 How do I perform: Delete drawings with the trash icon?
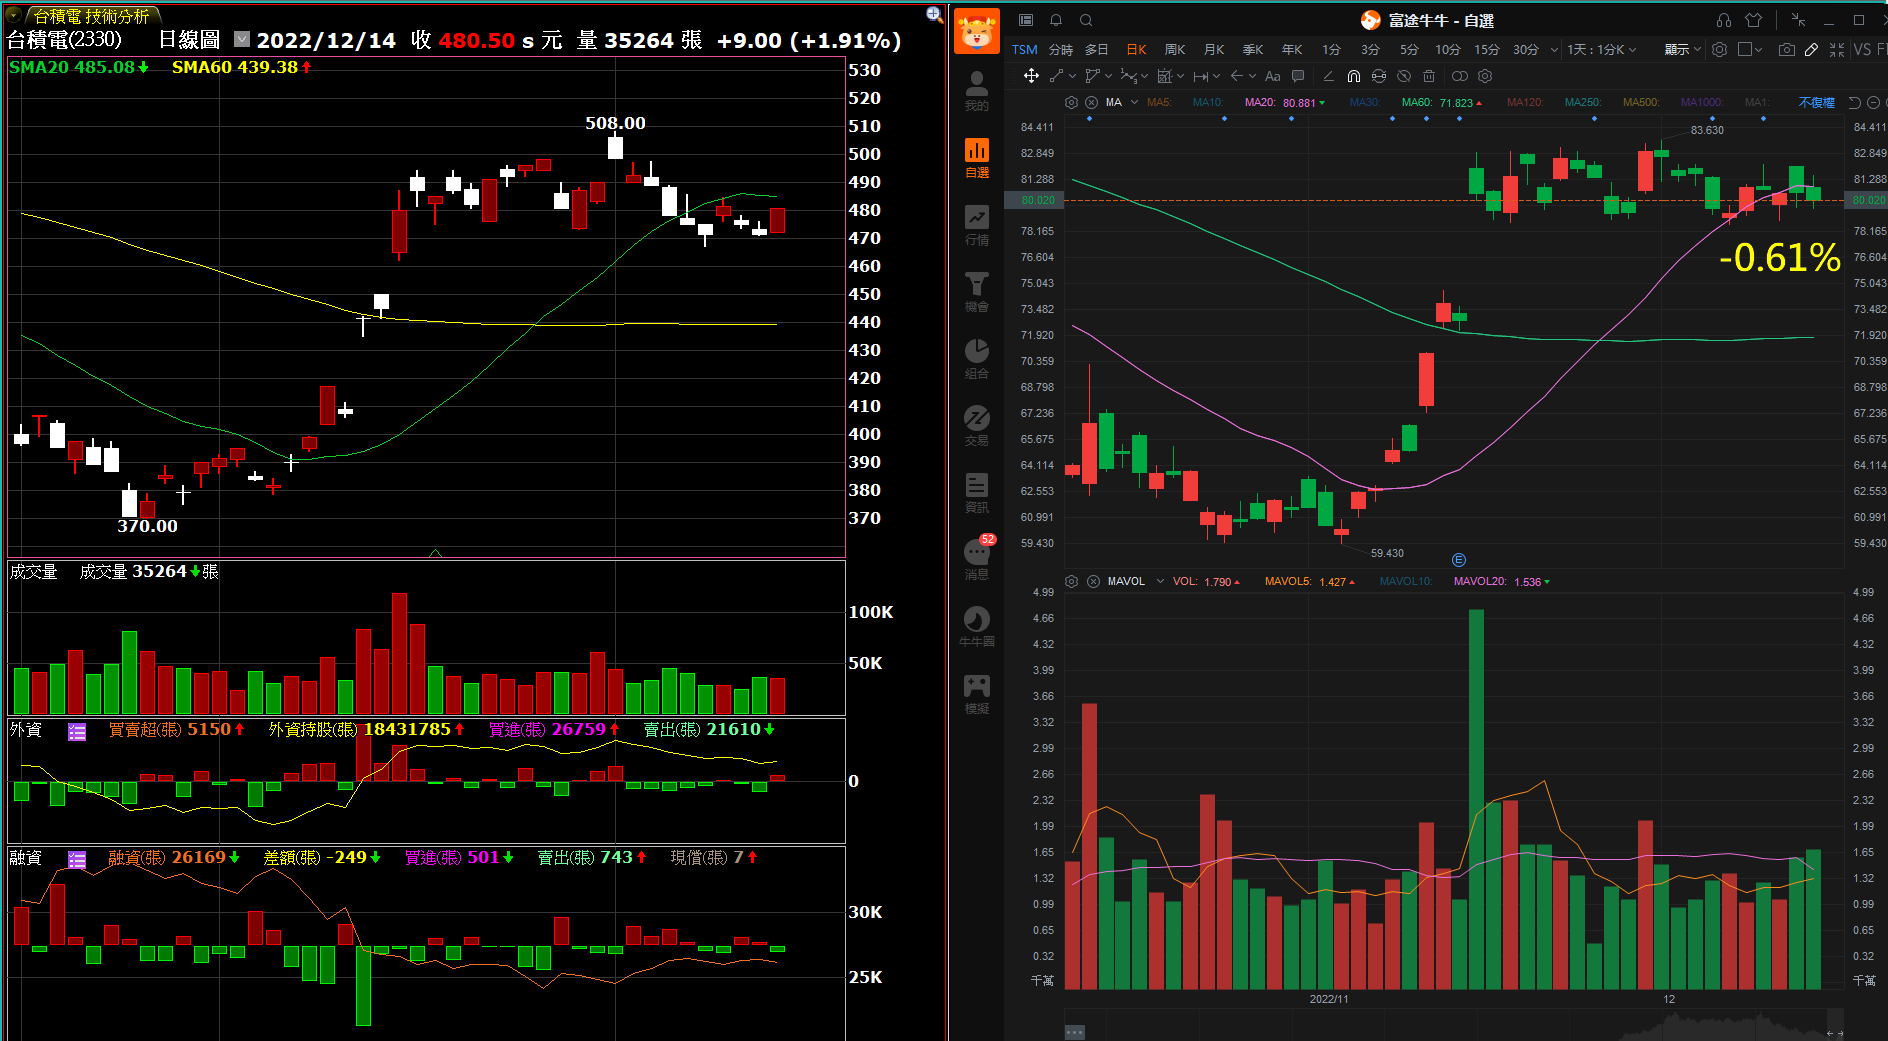pos(1429,76)
